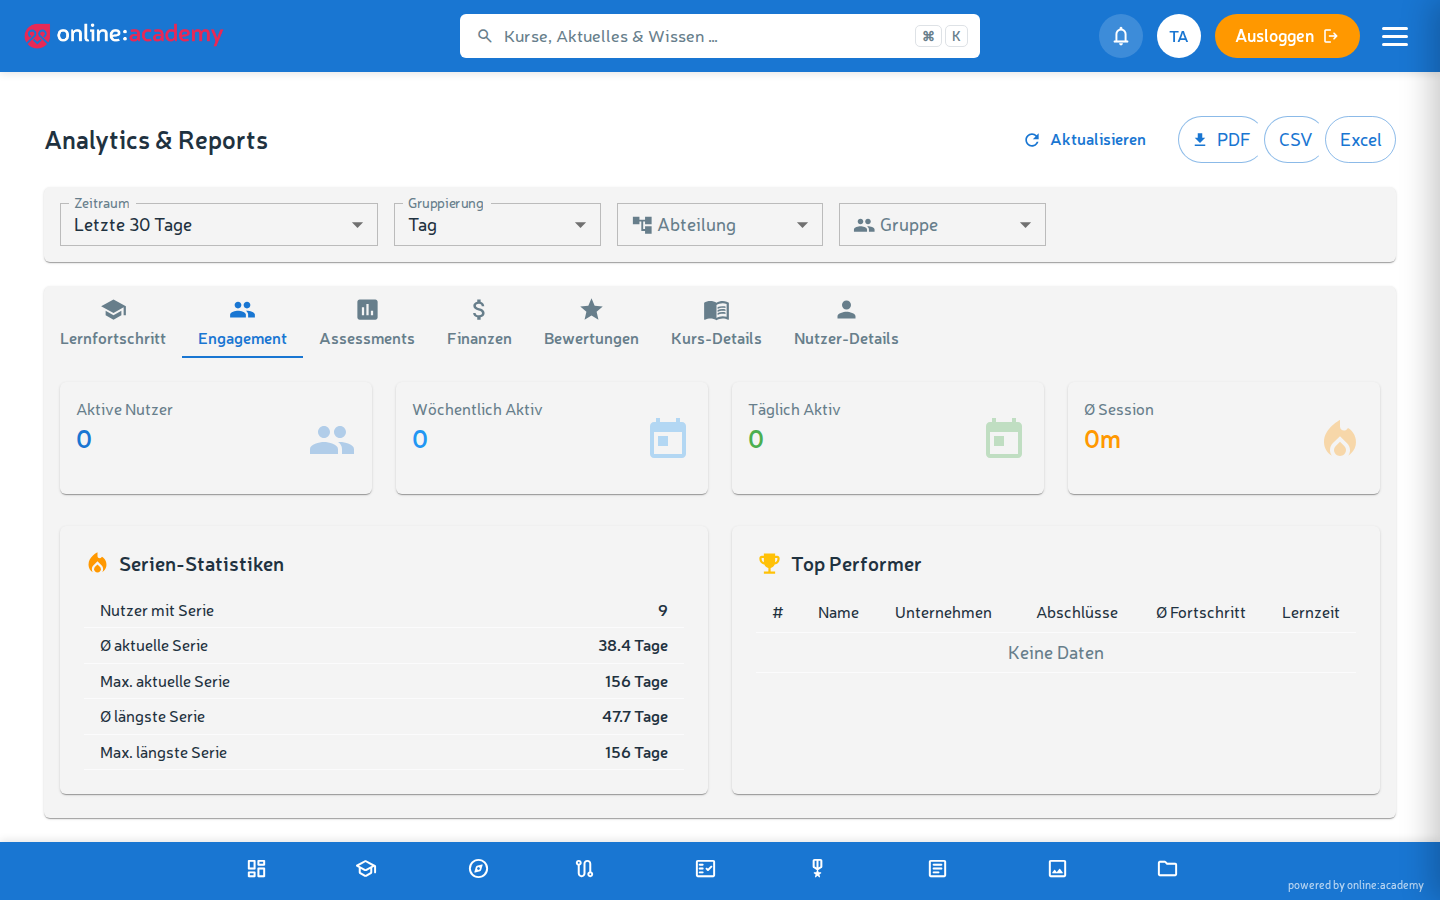Open the compass explore icon in bottom bar

[479, 869]
